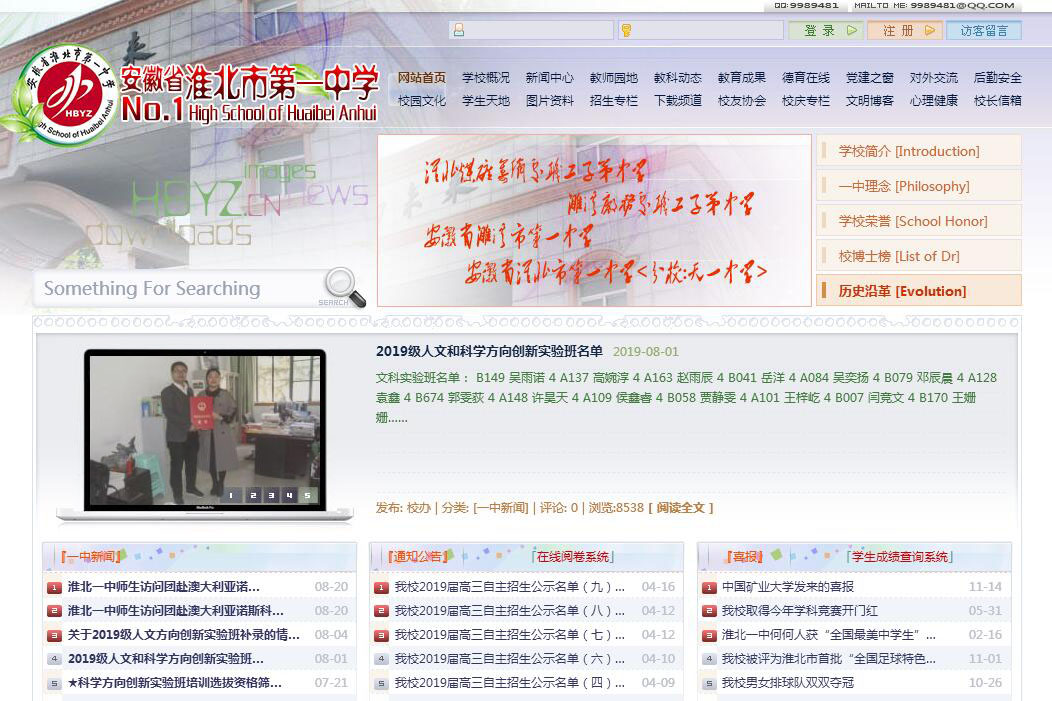Image resolution: width=1052 pixels, height=701 pixels.
Task: Open the 访客留言 guestbook button
Action: click(x=984, y=30)
